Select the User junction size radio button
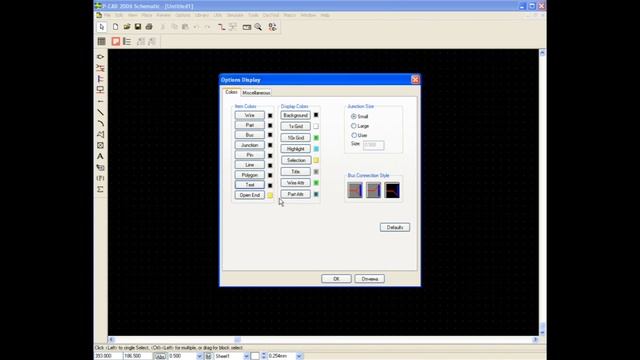The width and height of the screenshot is (640, 360). click(x=353, y=135)
